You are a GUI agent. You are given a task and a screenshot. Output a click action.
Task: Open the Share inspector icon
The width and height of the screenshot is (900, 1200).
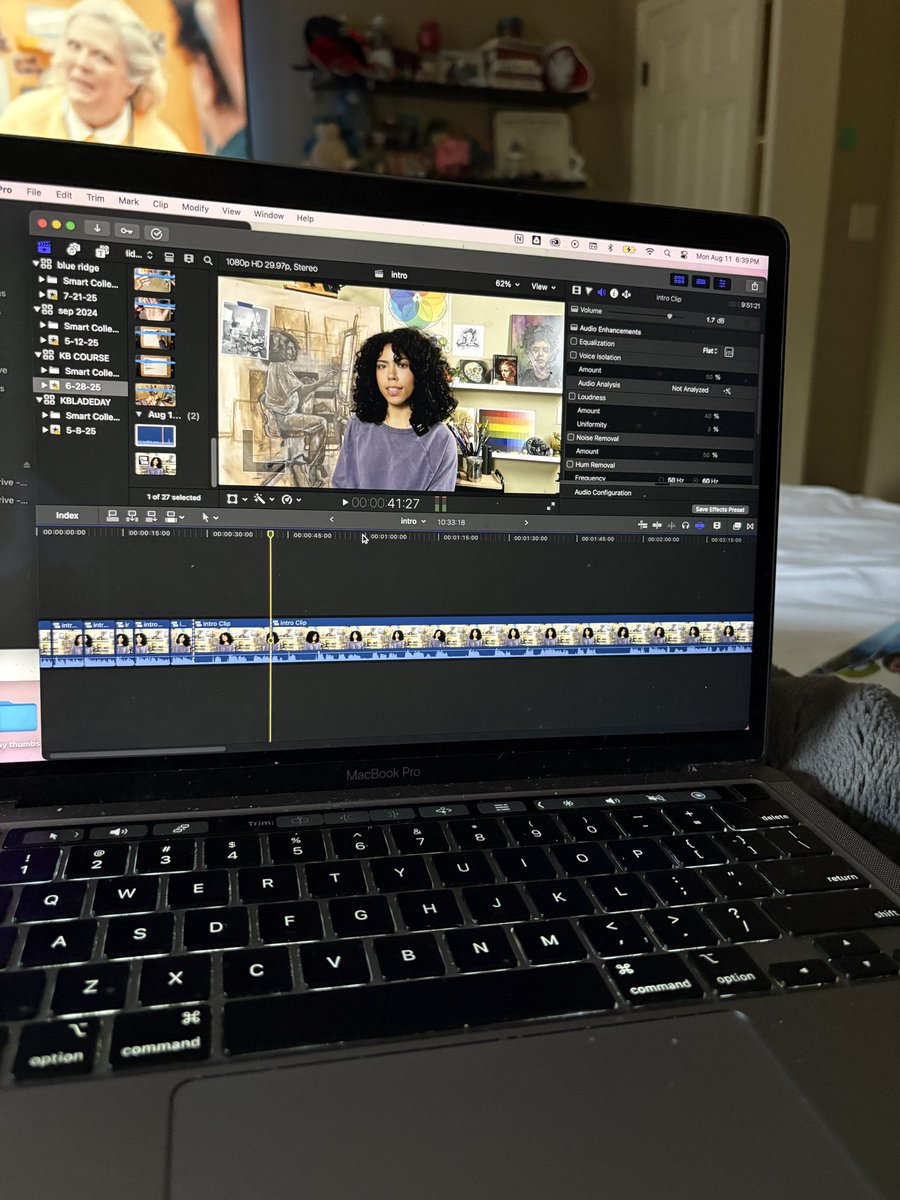[626, 294]
